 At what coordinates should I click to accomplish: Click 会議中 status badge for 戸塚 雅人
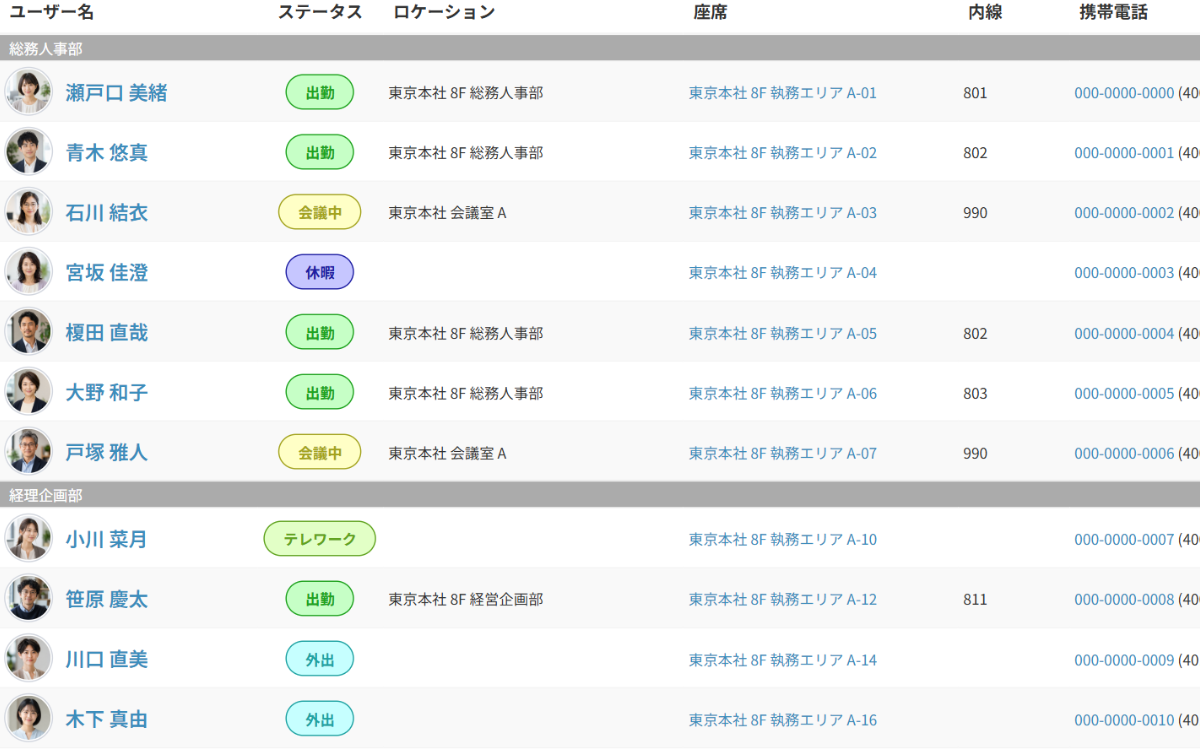pos(320,452)
